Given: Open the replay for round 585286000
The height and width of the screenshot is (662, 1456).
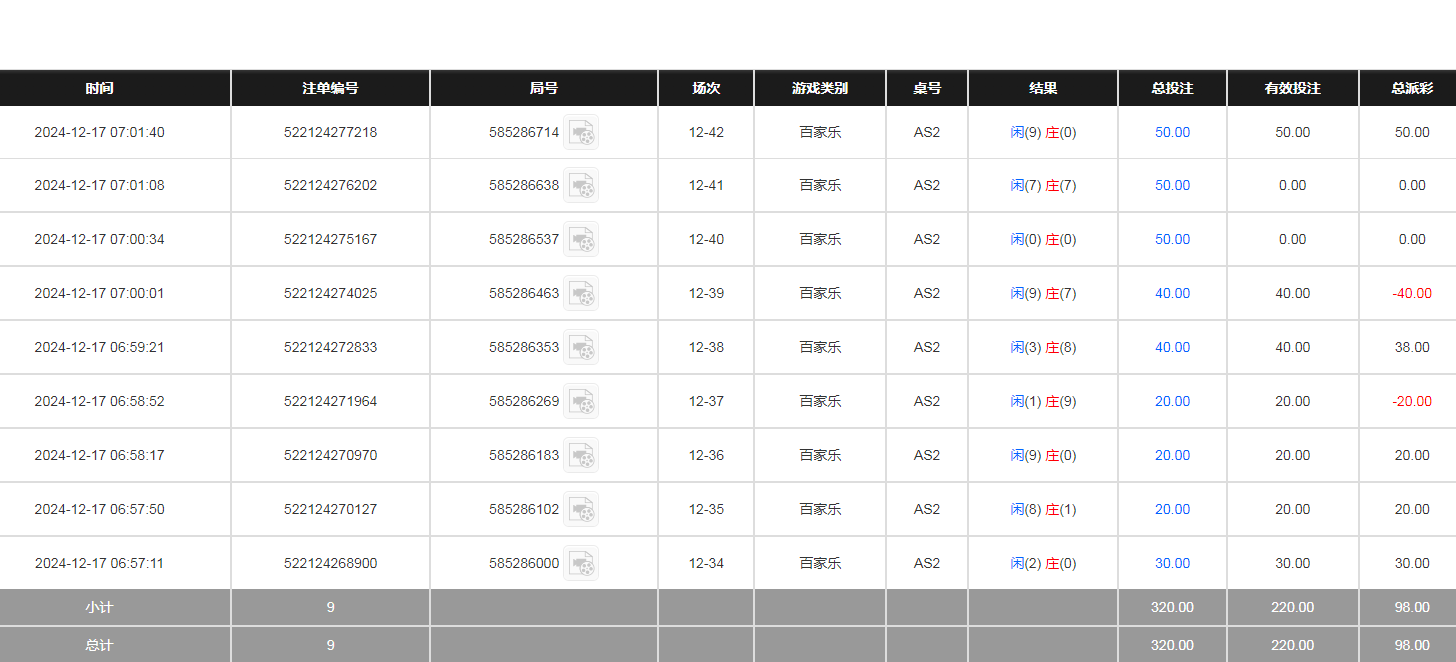Looking at the screenshot, I should click(580, 563).
